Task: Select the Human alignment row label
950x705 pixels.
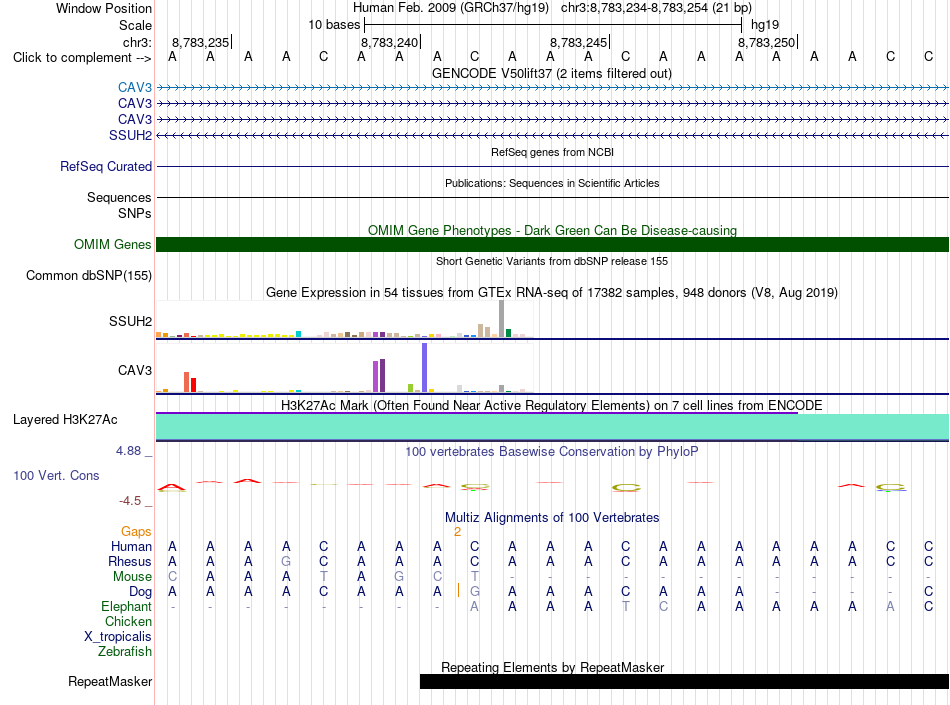Action: 131,546
